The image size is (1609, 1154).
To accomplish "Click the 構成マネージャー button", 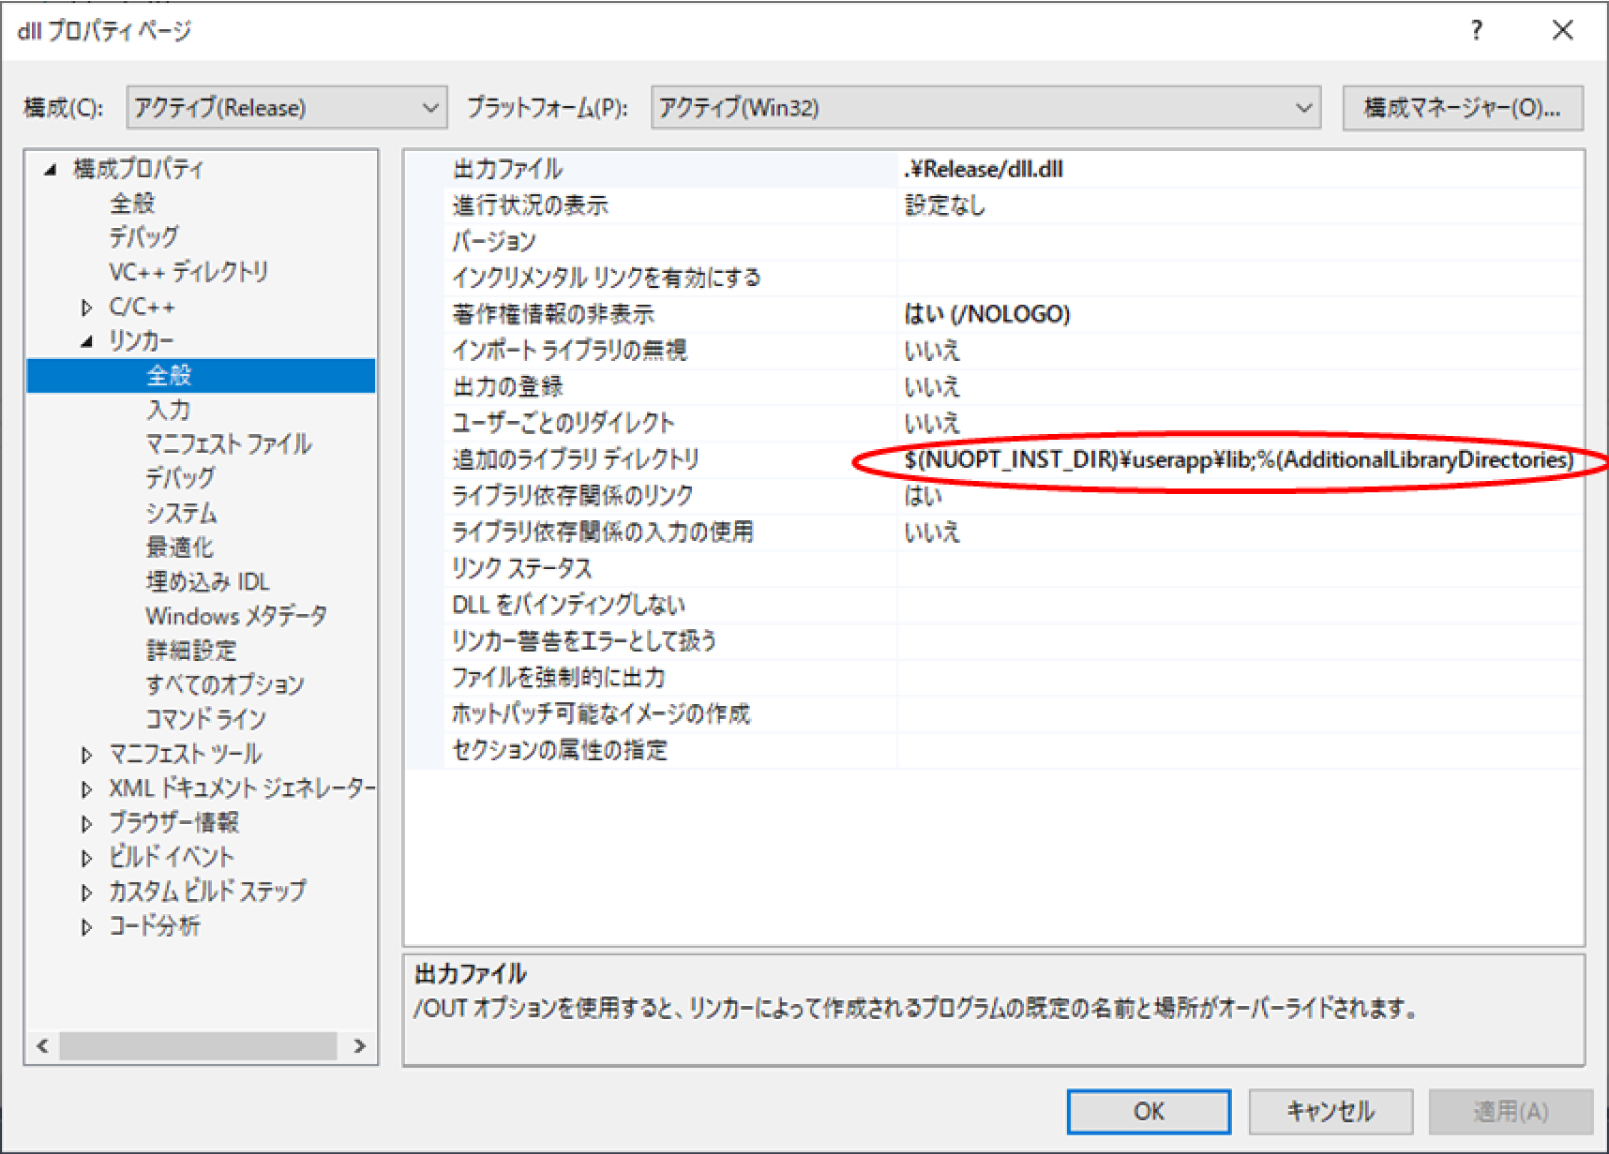I will point(1461,108).
